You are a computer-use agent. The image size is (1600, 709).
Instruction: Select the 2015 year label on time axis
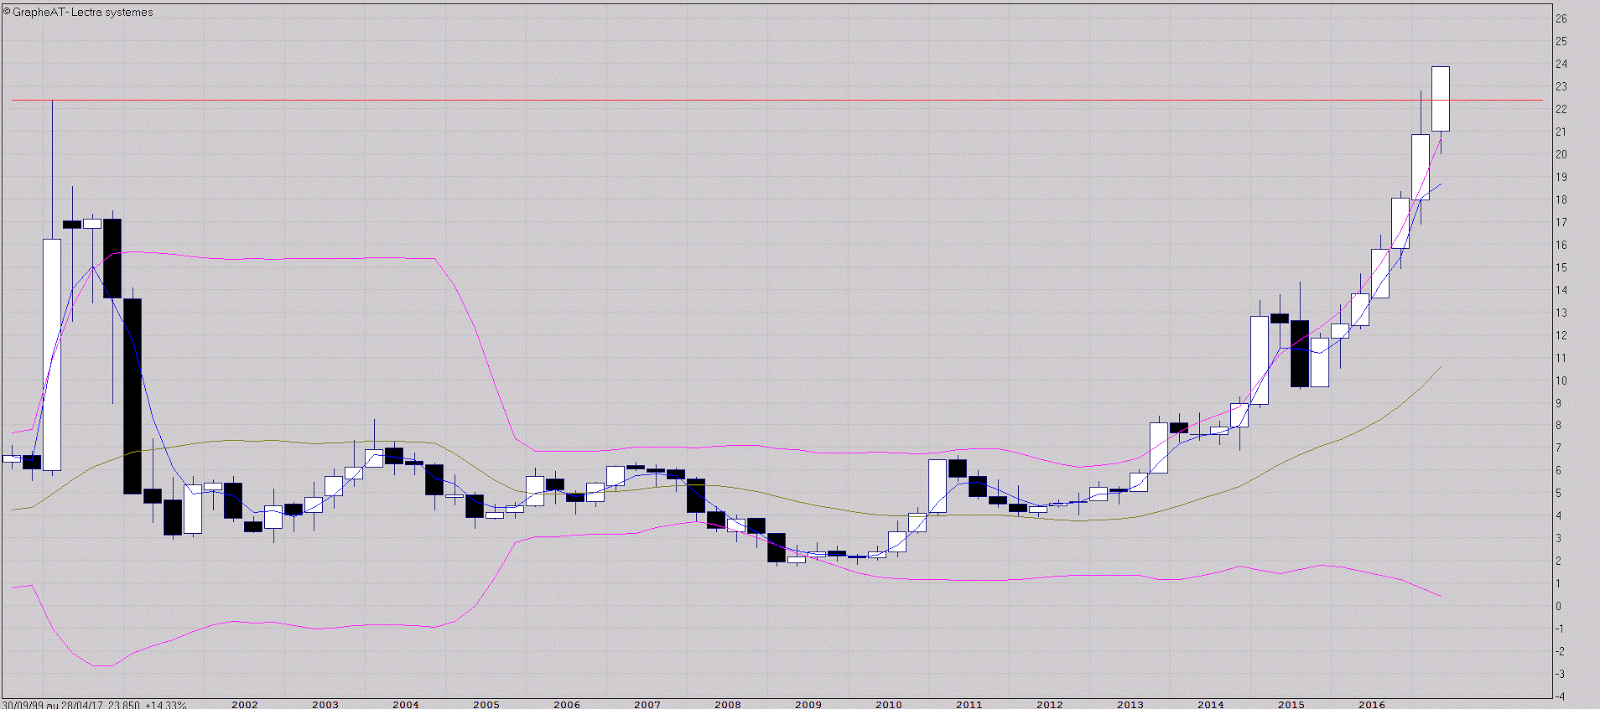click(x=1291, y=705)
